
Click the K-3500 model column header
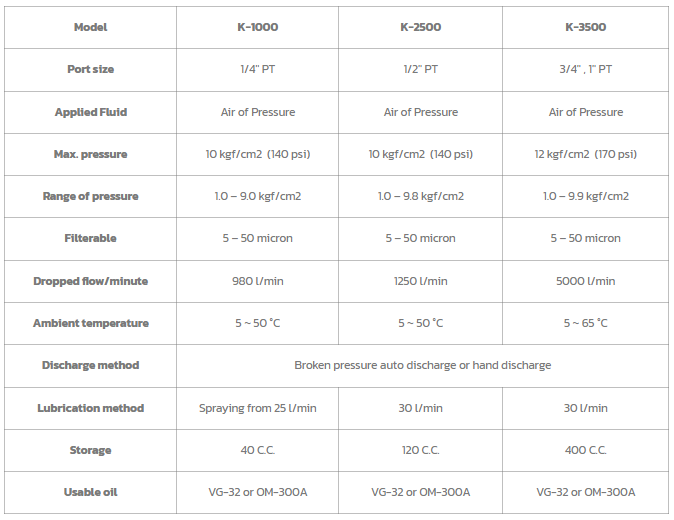point(585,27)
